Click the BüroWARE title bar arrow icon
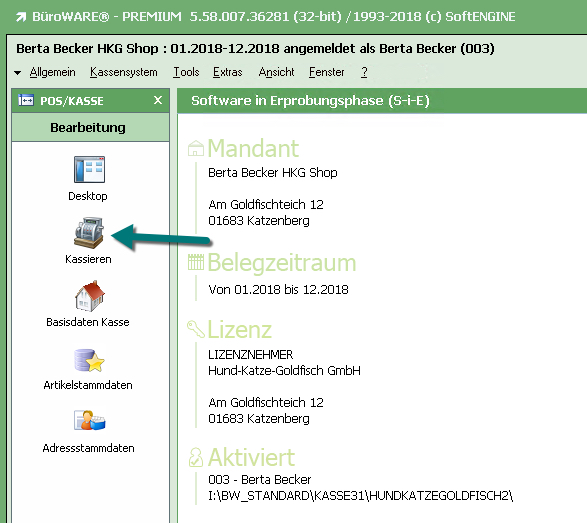Image resolution: width=587 pixels, height=523 pixels. tap(21, 17)
